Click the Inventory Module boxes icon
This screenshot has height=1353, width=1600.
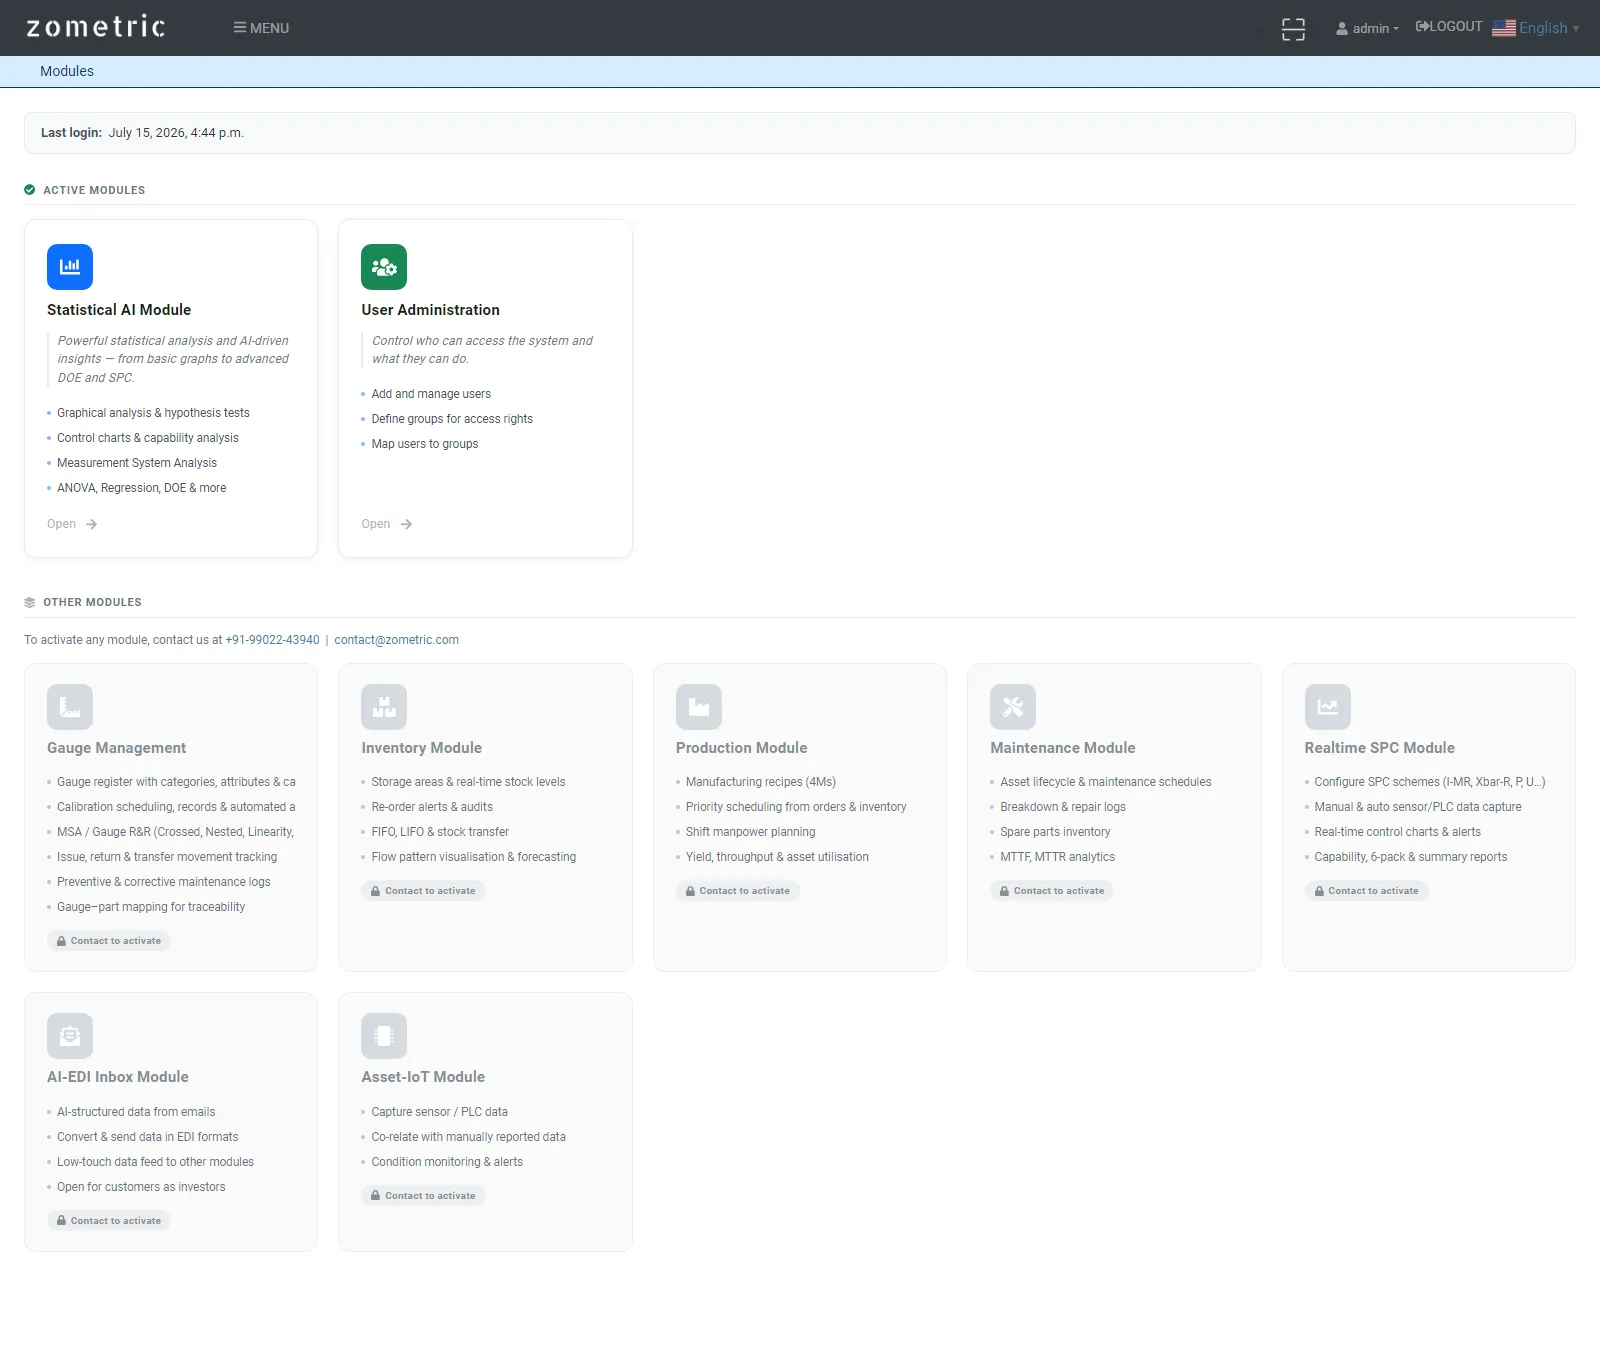(x=384, y=707)
